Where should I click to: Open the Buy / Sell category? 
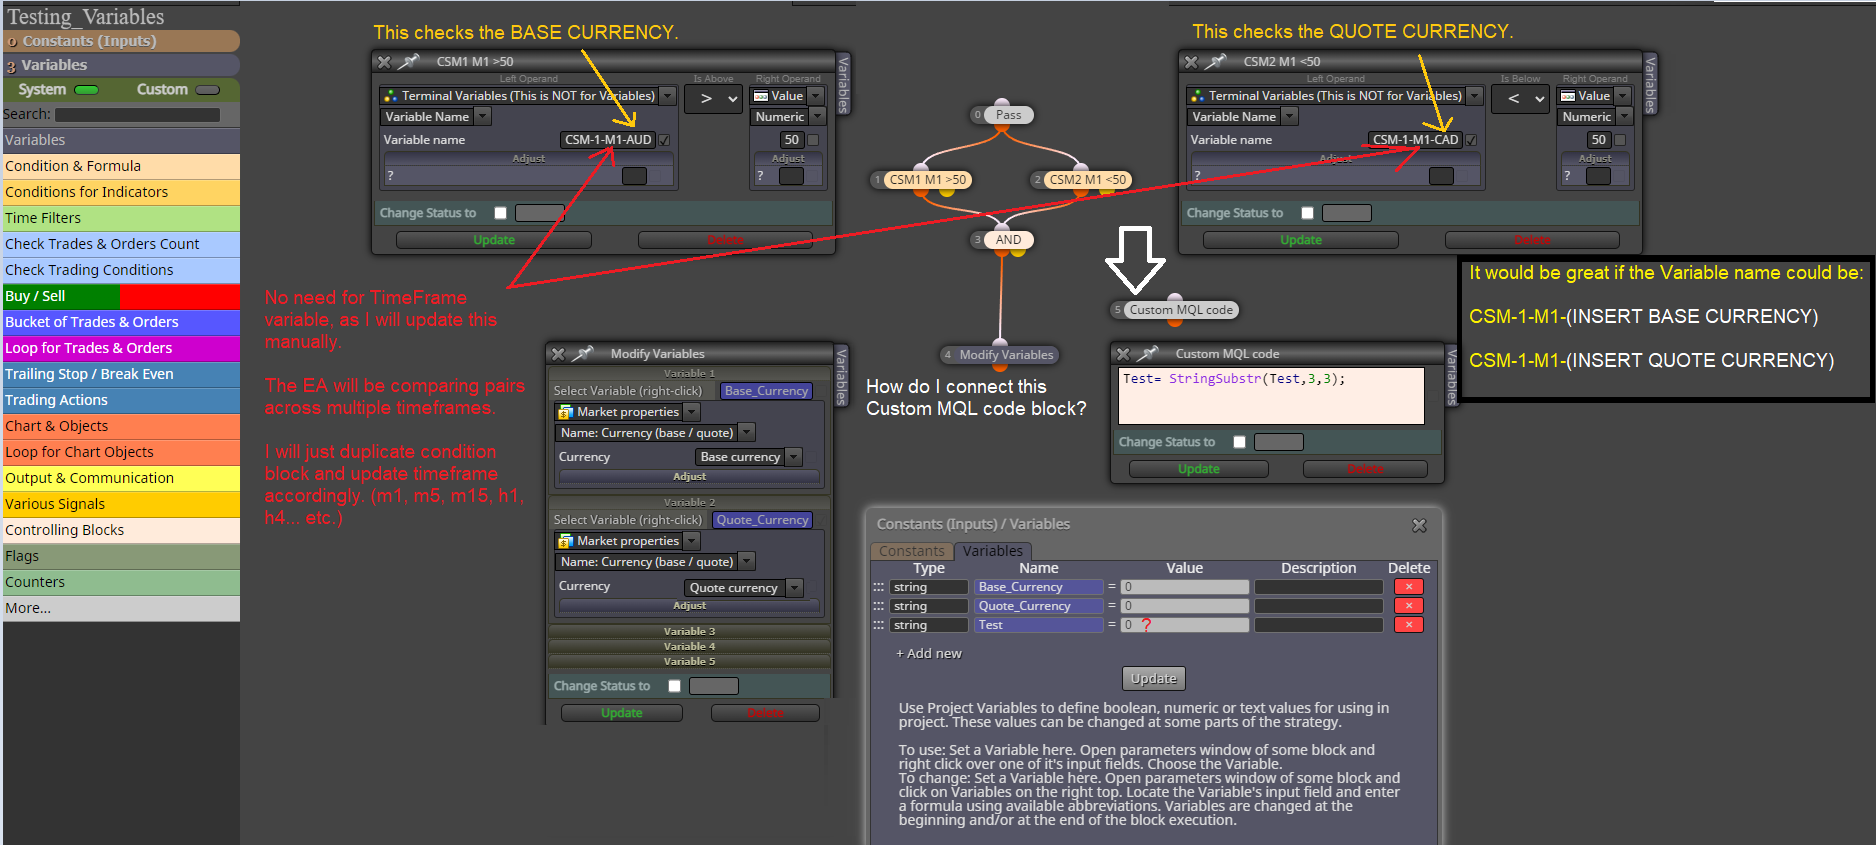coord(121,296)
